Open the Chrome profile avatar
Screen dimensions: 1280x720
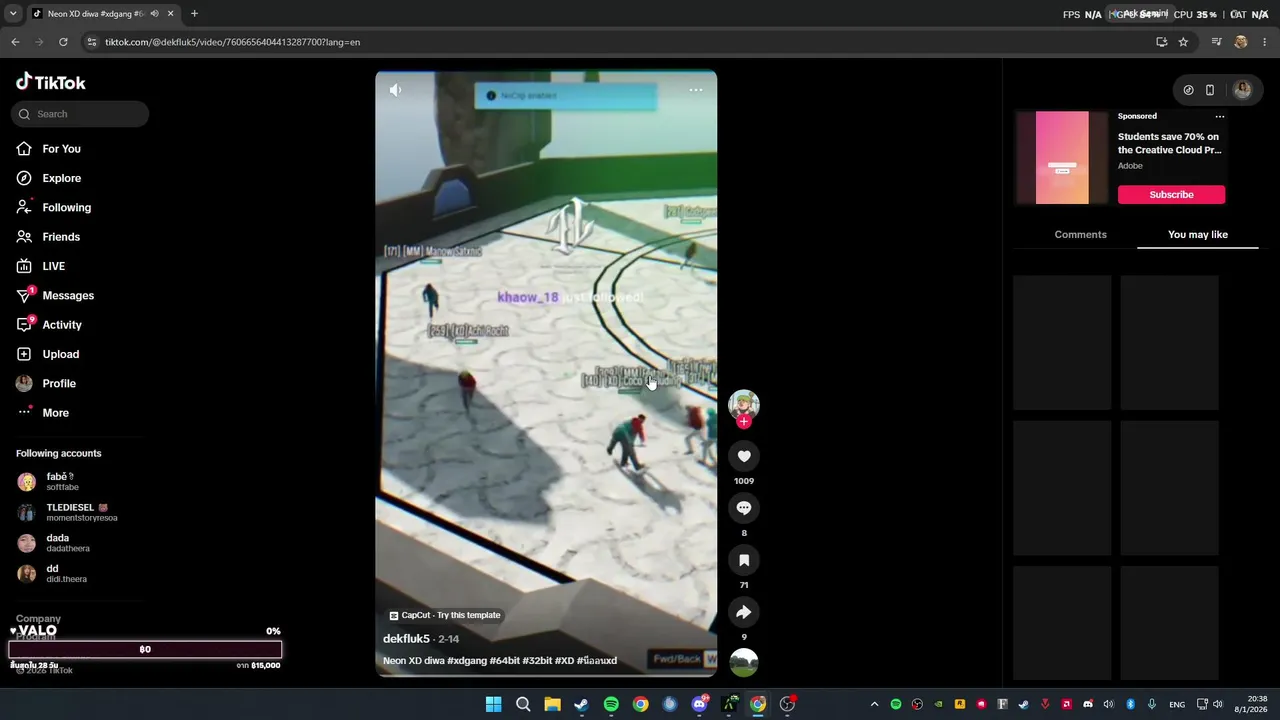point(1241,42)
